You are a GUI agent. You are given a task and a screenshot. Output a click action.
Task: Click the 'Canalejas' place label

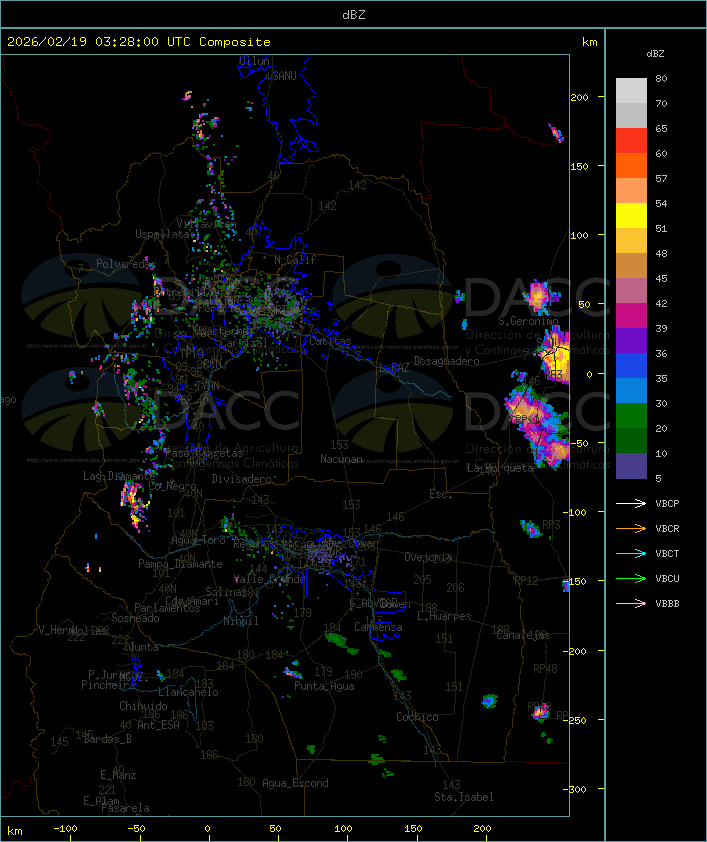(523, 635)
